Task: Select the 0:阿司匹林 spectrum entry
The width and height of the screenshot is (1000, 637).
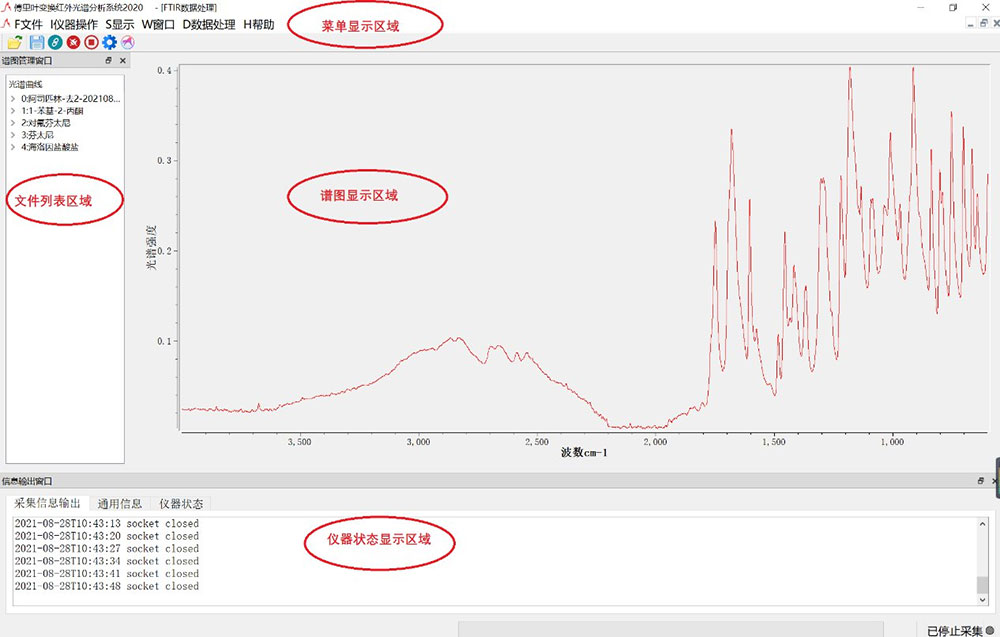Action: coord(71,99)
